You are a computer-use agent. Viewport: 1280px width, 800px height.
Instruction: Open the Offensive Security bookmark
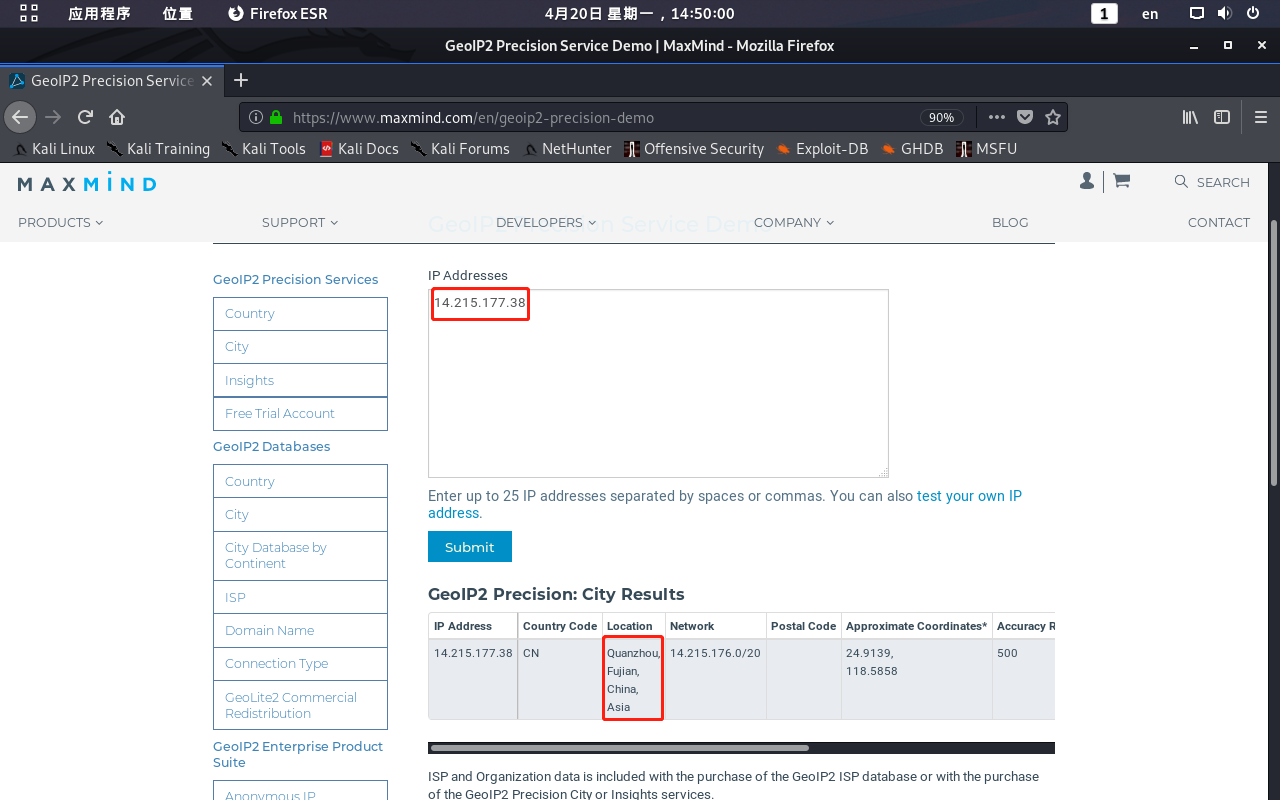(x=694, y=149)
